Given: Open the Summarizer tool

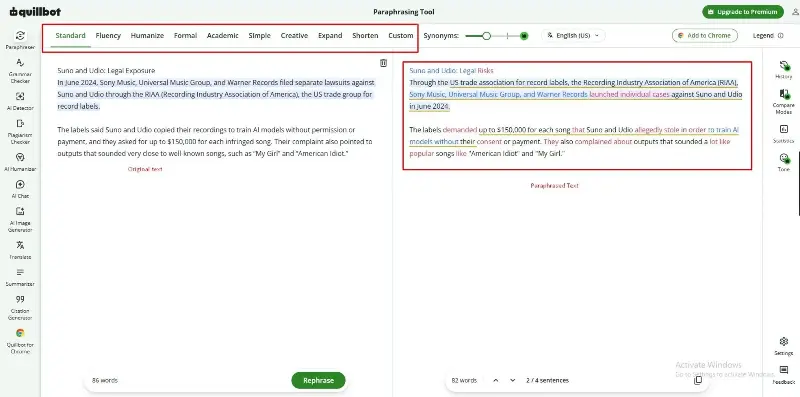Looking at the screenshot, I should (x=20, y=277).
